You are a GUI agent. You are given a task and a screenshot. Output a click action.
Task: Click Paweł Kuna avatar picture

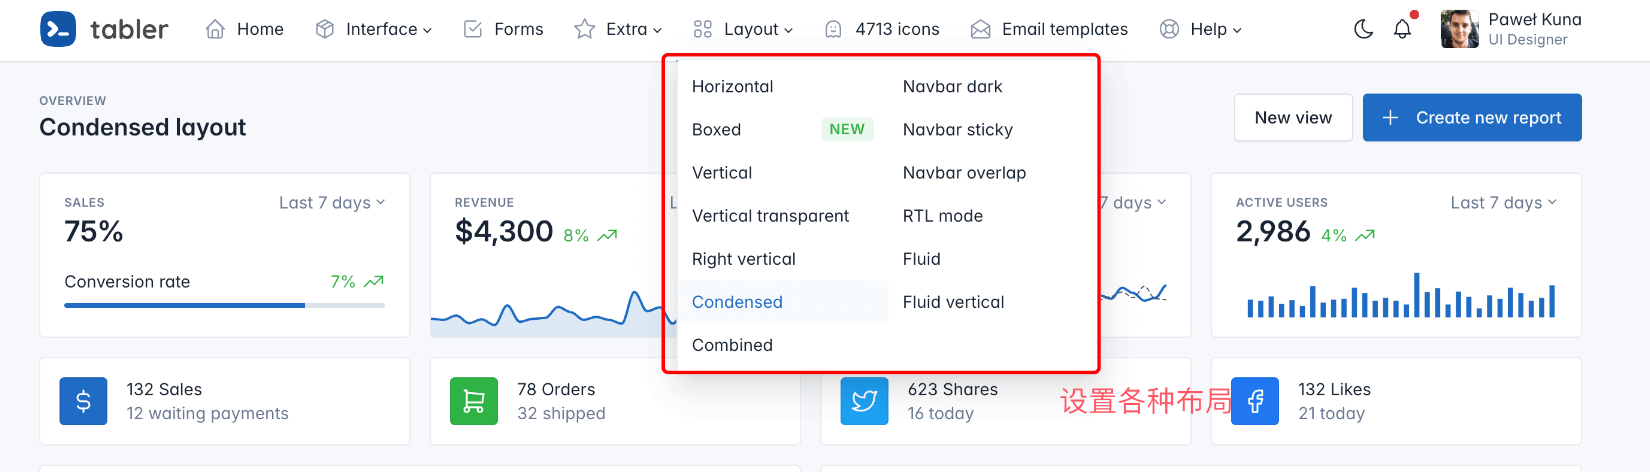tap(1459, 29)
